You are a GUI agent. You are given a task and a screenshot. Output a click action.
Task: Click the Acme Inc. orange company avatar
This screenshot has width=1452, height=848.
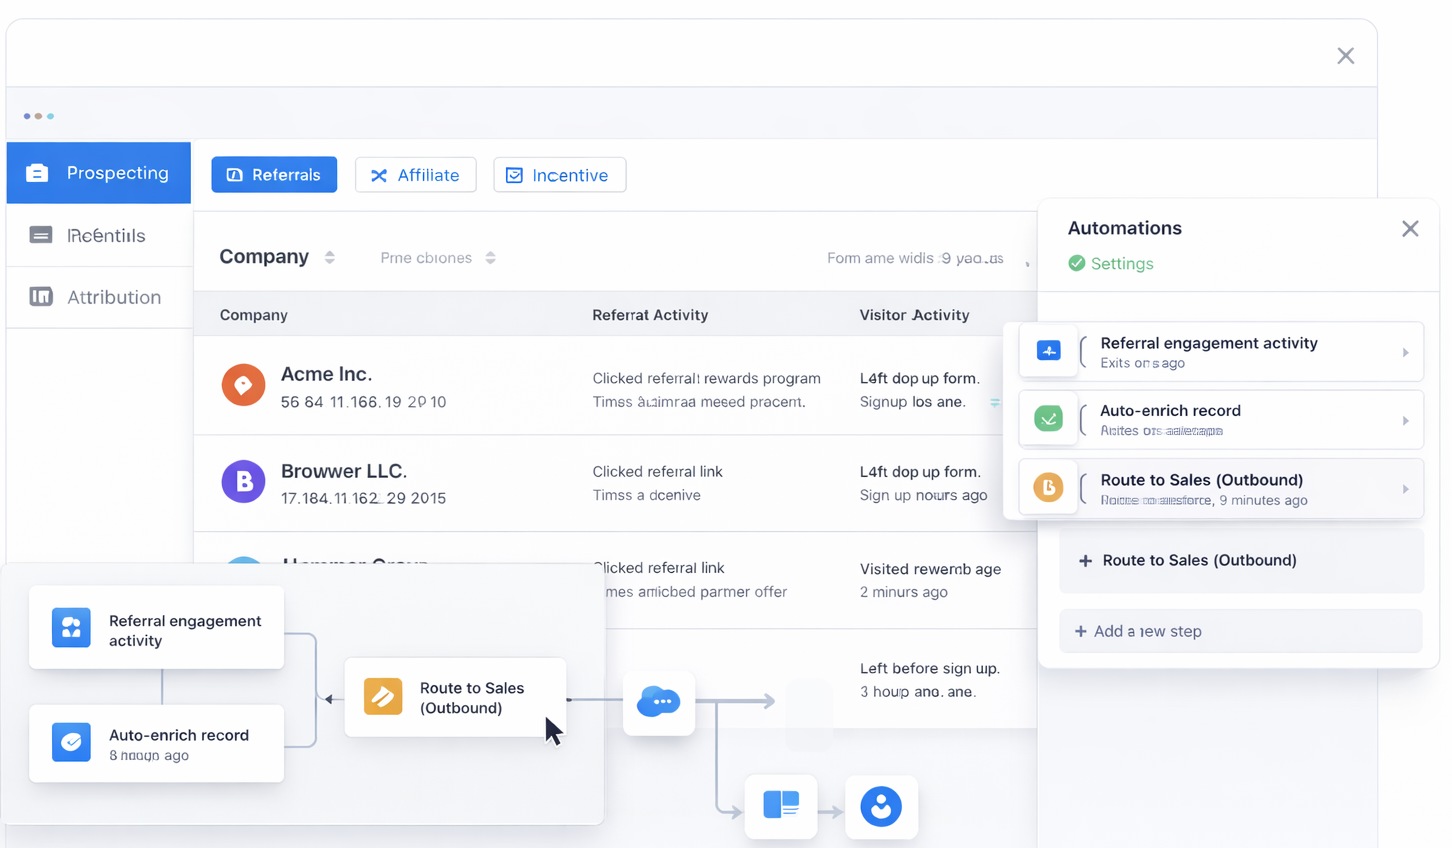[243, 385]
